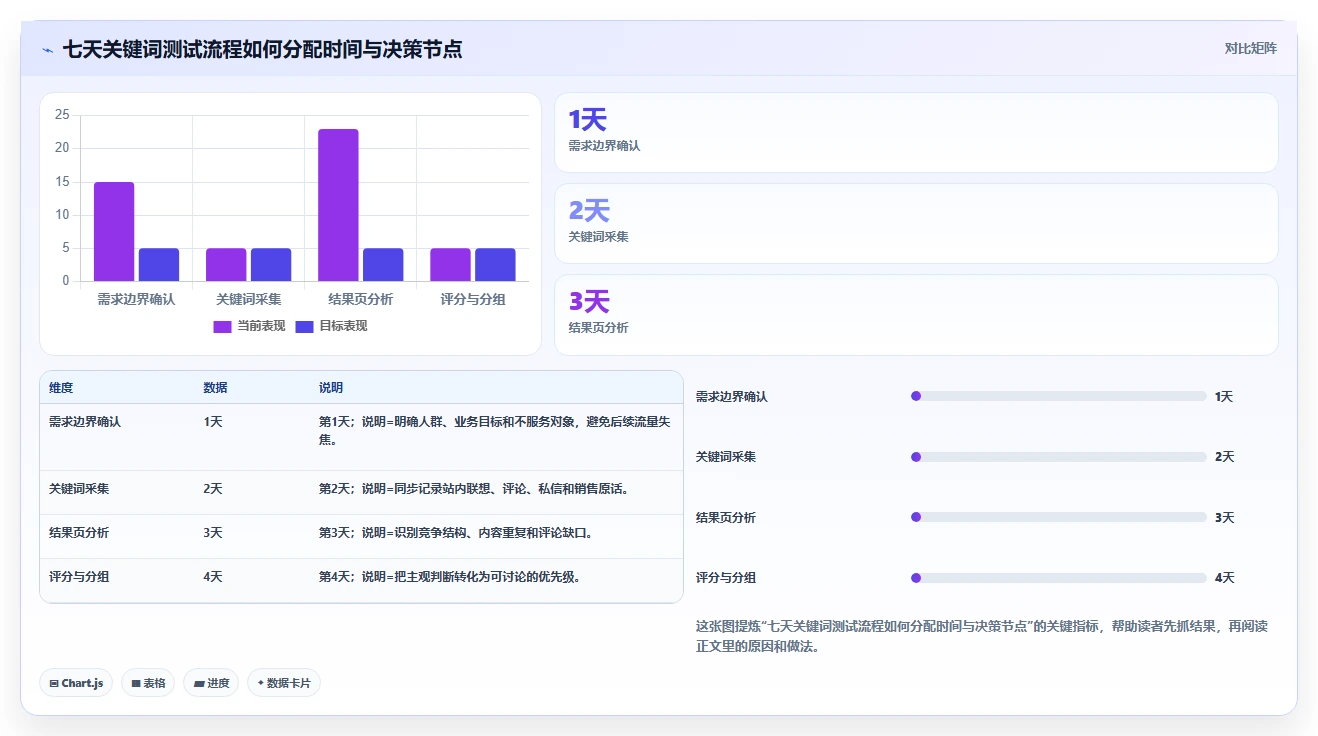Toggle the 目标表现 legend swatch
This screenshot has height=736, width=1318.
tap(305, 326)
